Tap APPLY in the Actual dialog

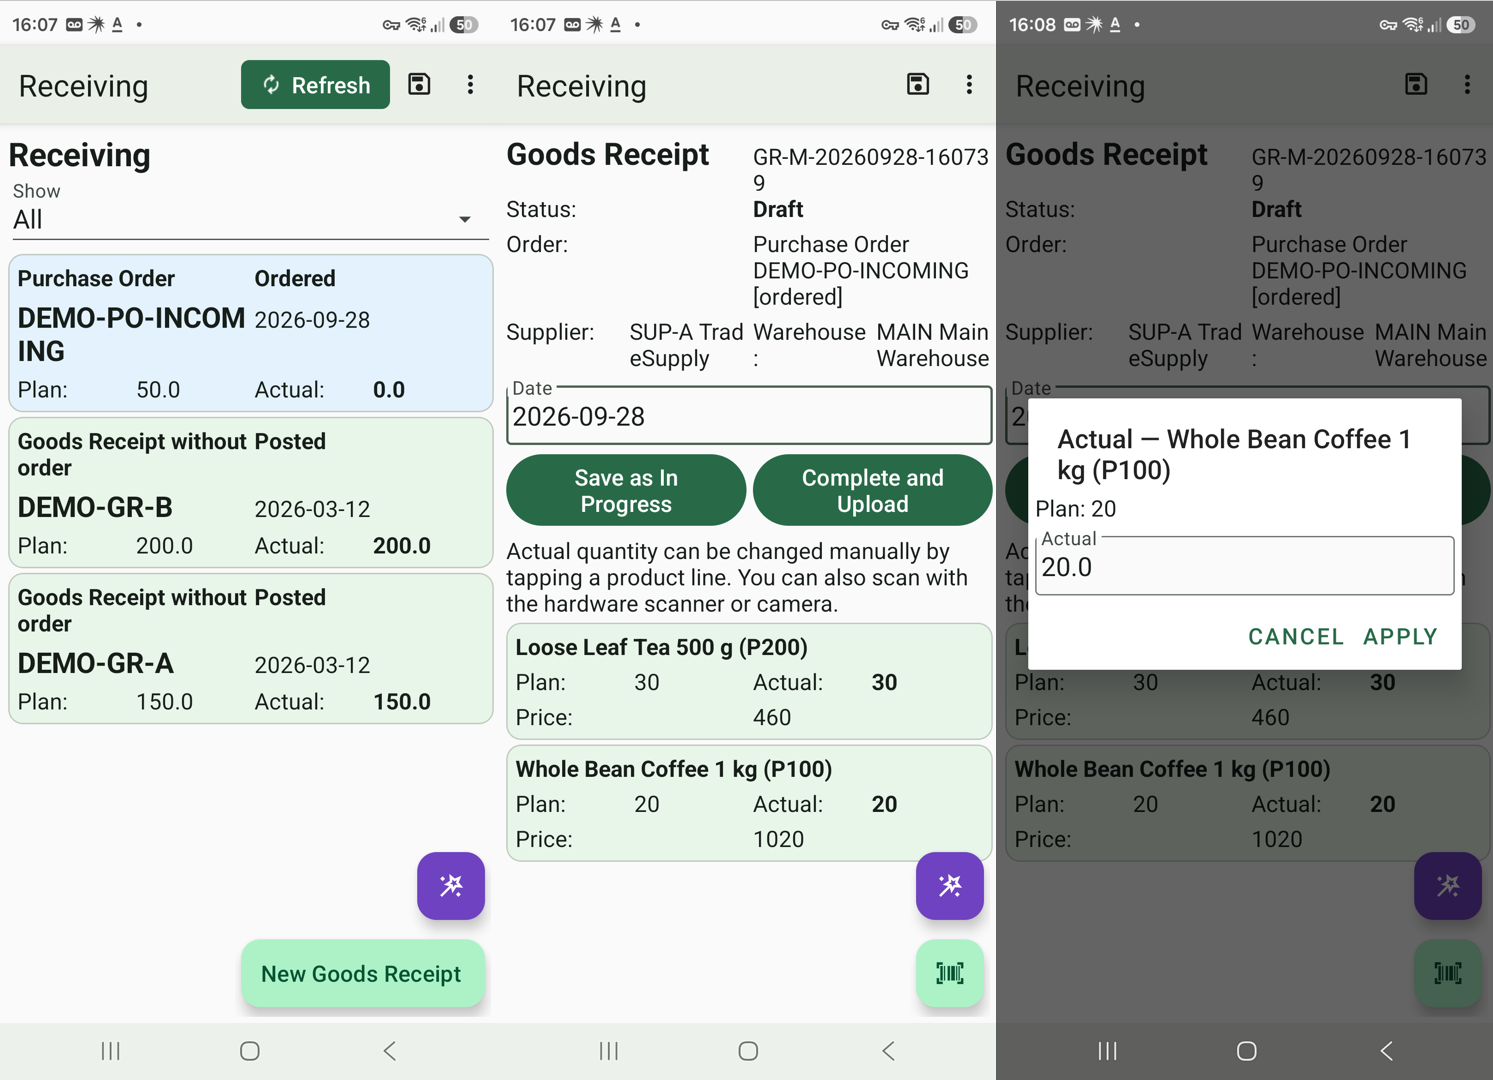(1401, 637)
